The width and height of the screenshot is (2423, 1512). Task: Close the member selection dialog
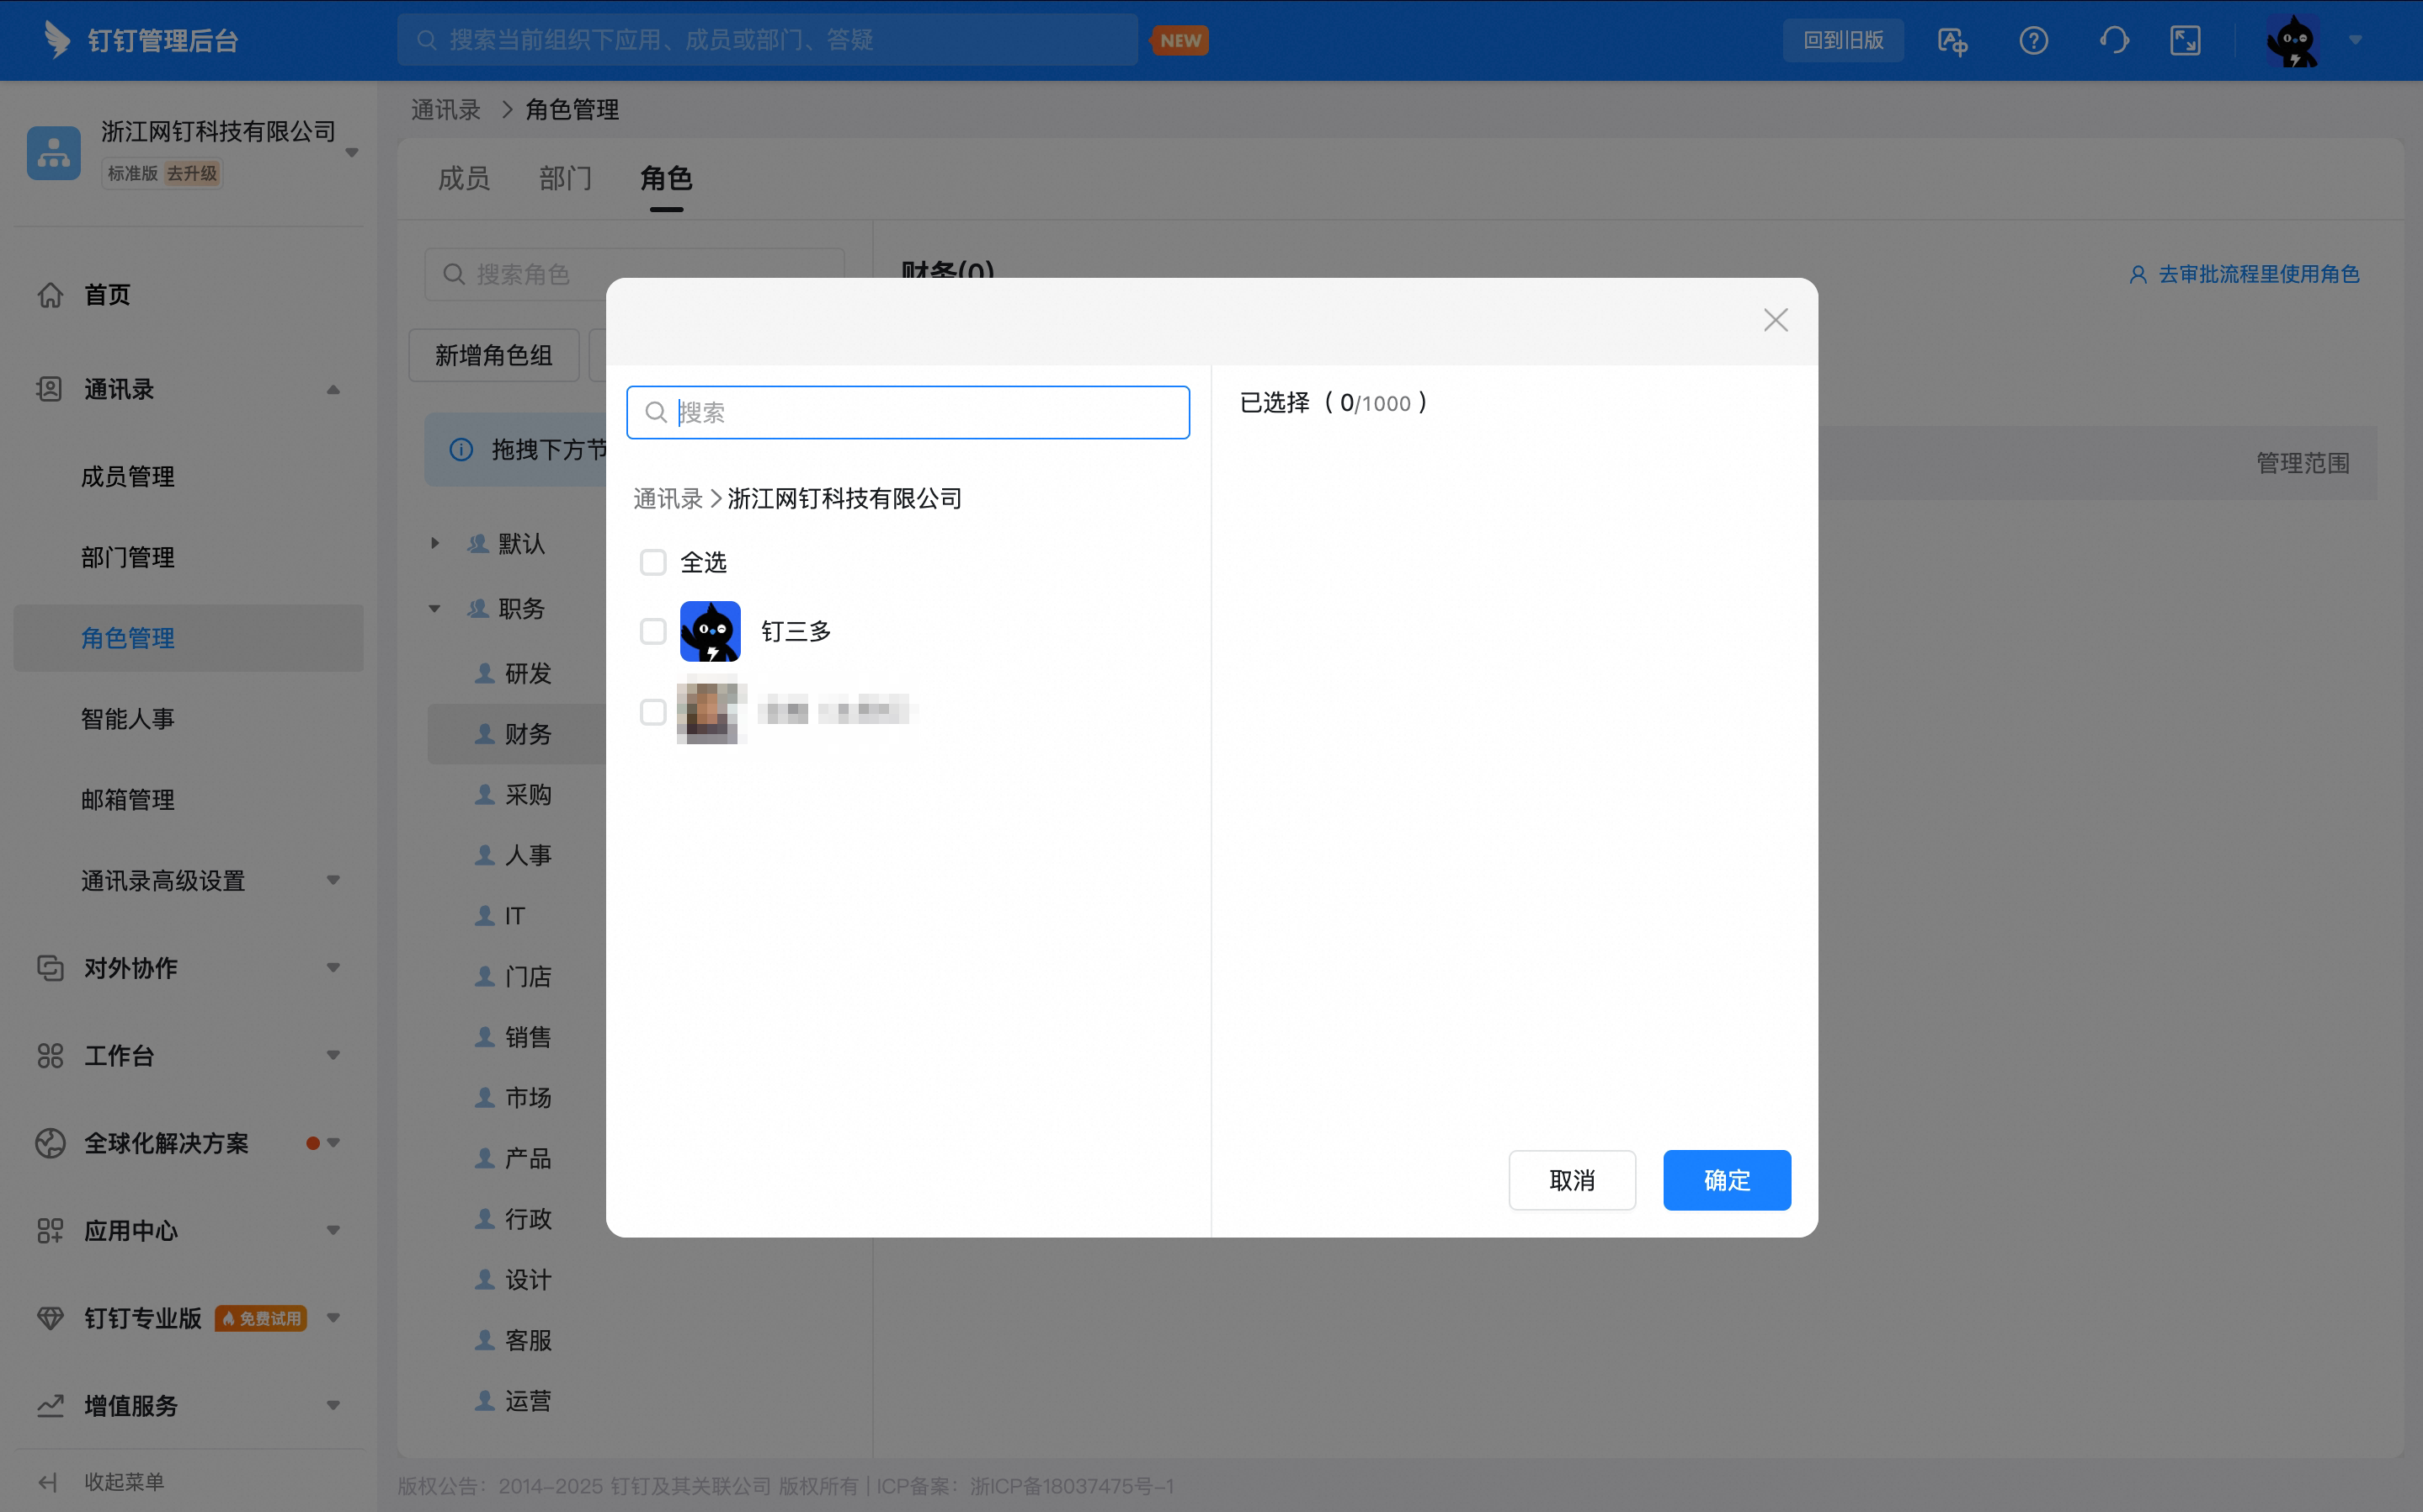(x=1776, y=320)
